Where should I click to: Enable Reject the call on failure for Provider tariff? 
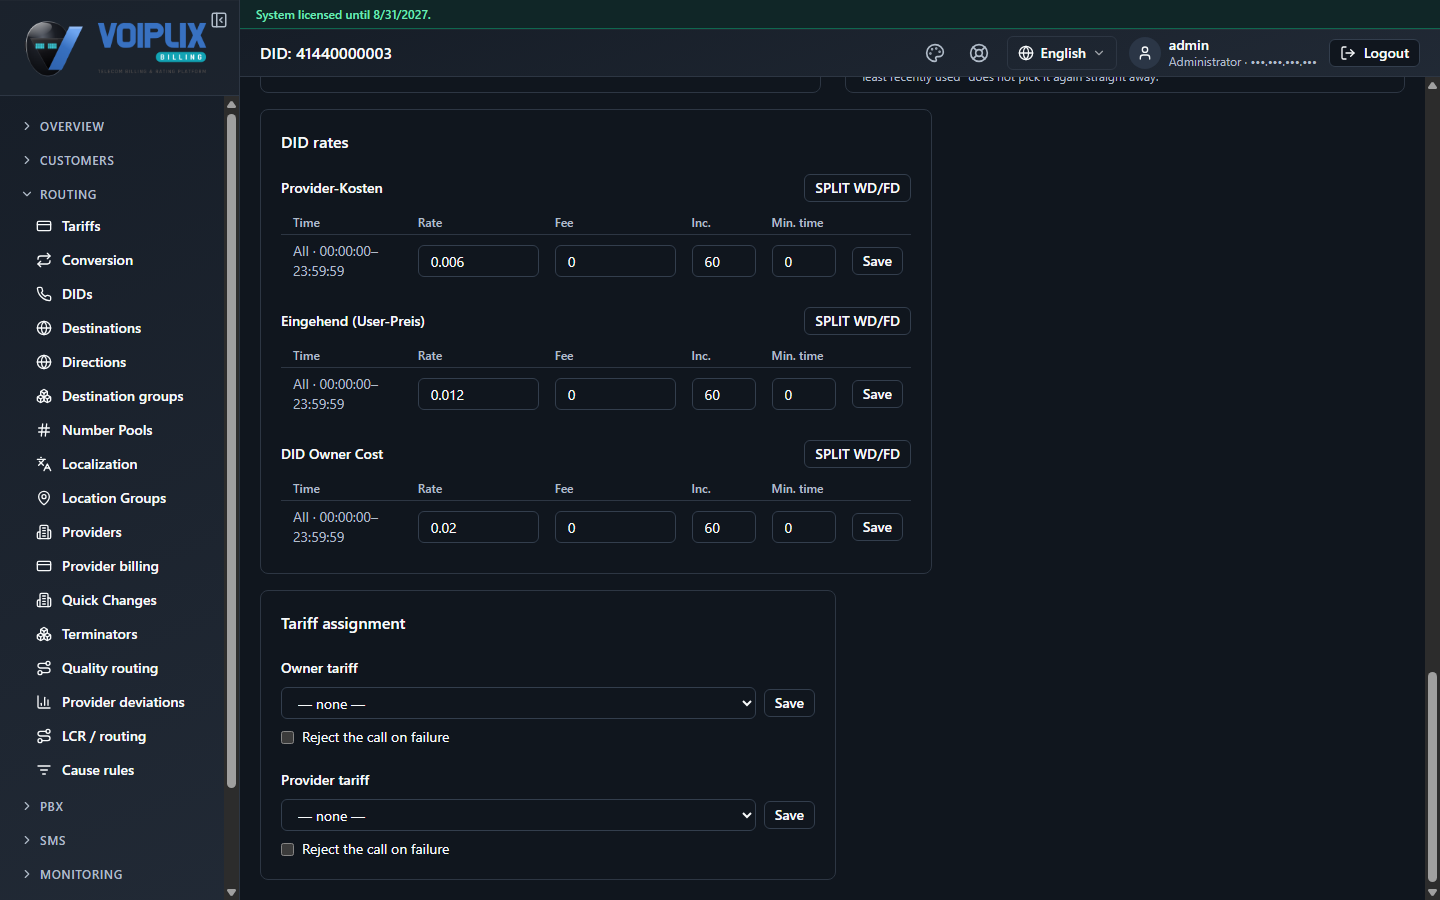288,849
